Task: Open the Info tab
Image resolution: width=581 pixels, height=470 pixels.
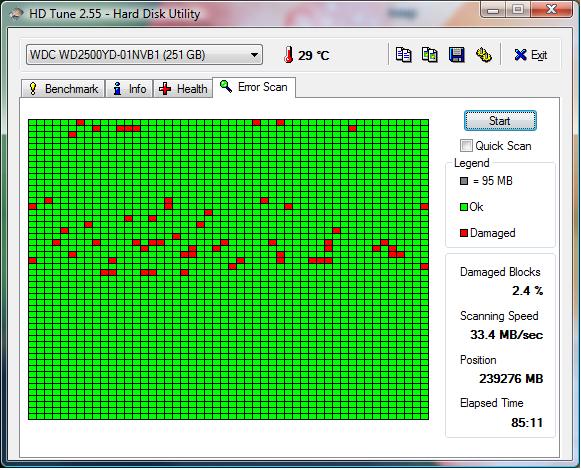Action: [x=129, y=89]
